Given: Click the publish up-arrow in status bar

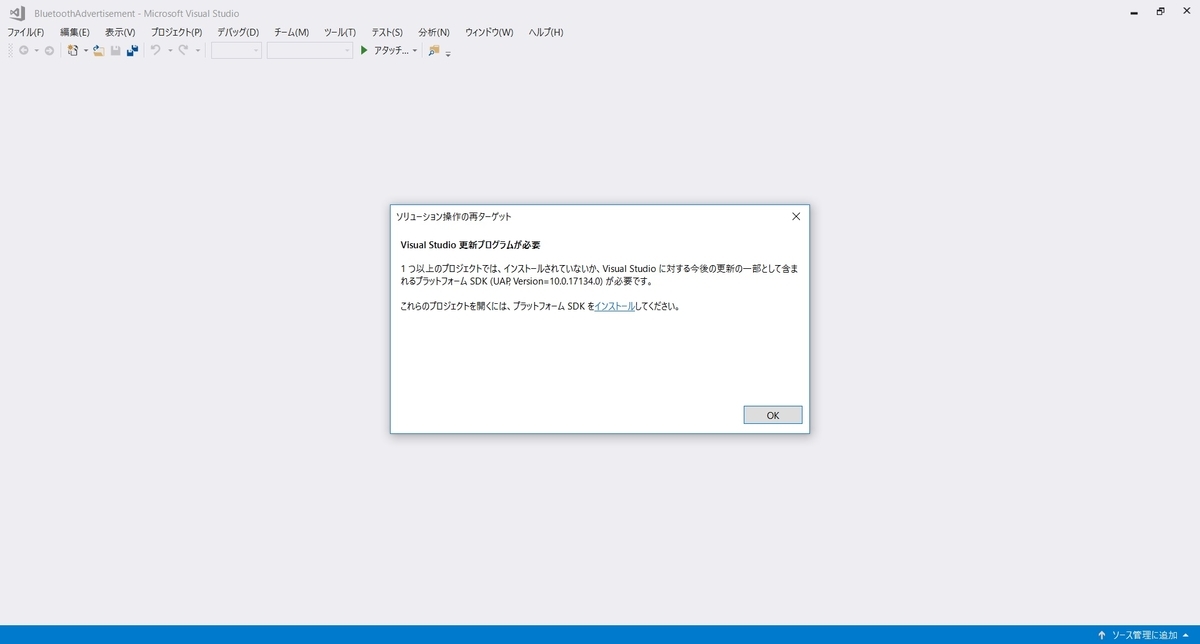Looking at the screenshot, I should (x=1102, y=635).
